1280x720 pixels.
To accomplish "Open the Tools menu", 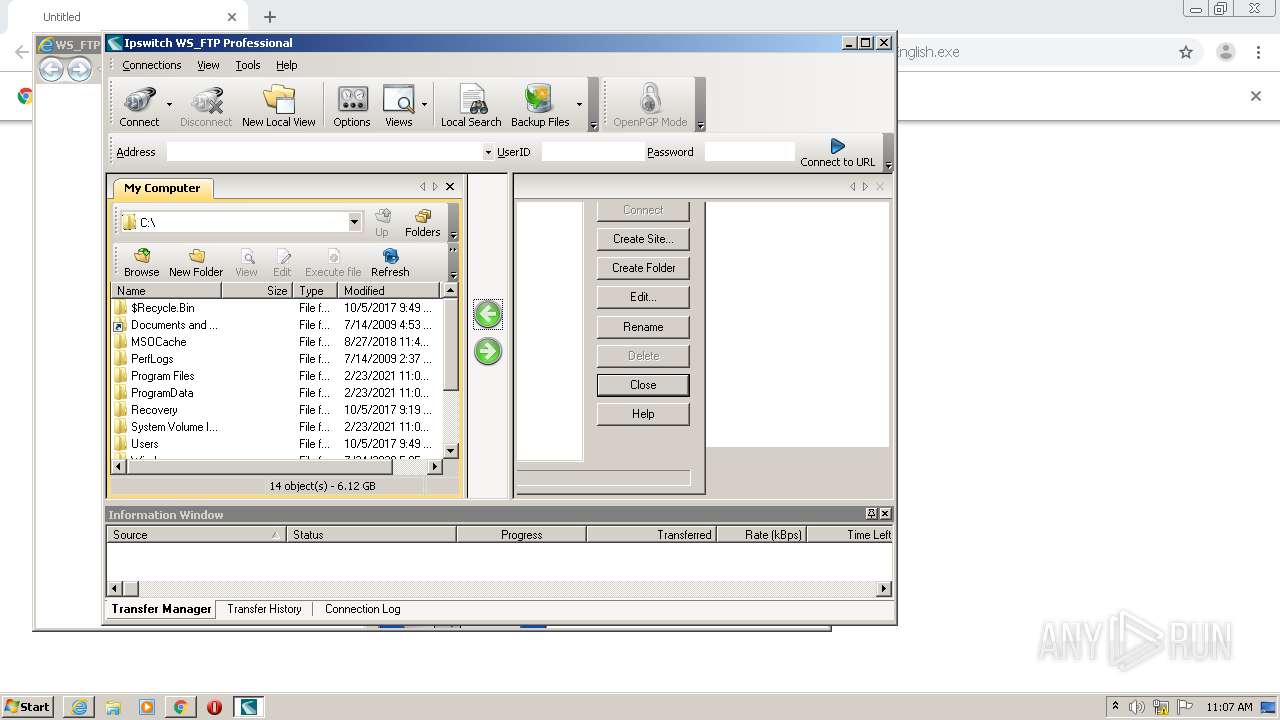I will (x=248, y=65).
